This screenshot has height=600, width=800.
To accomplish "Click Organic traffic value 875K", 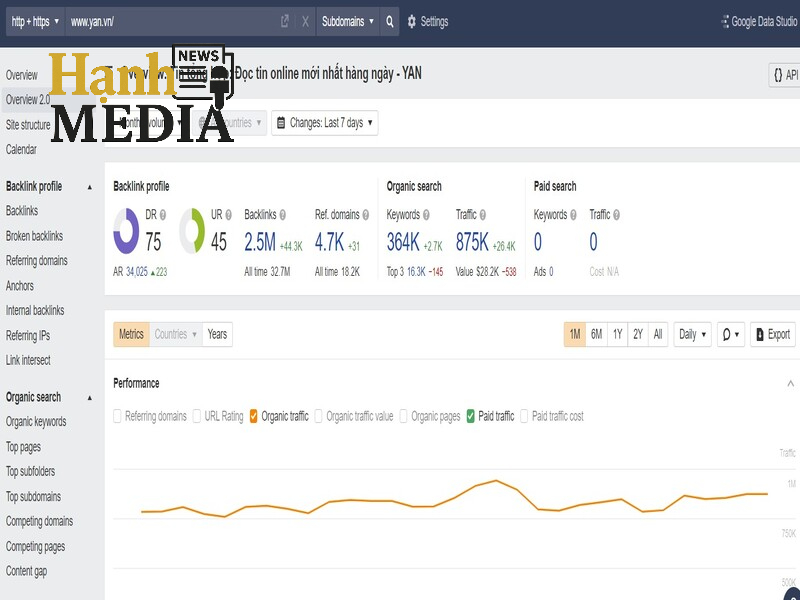I will pyautogui.click(x=472, y=242).
